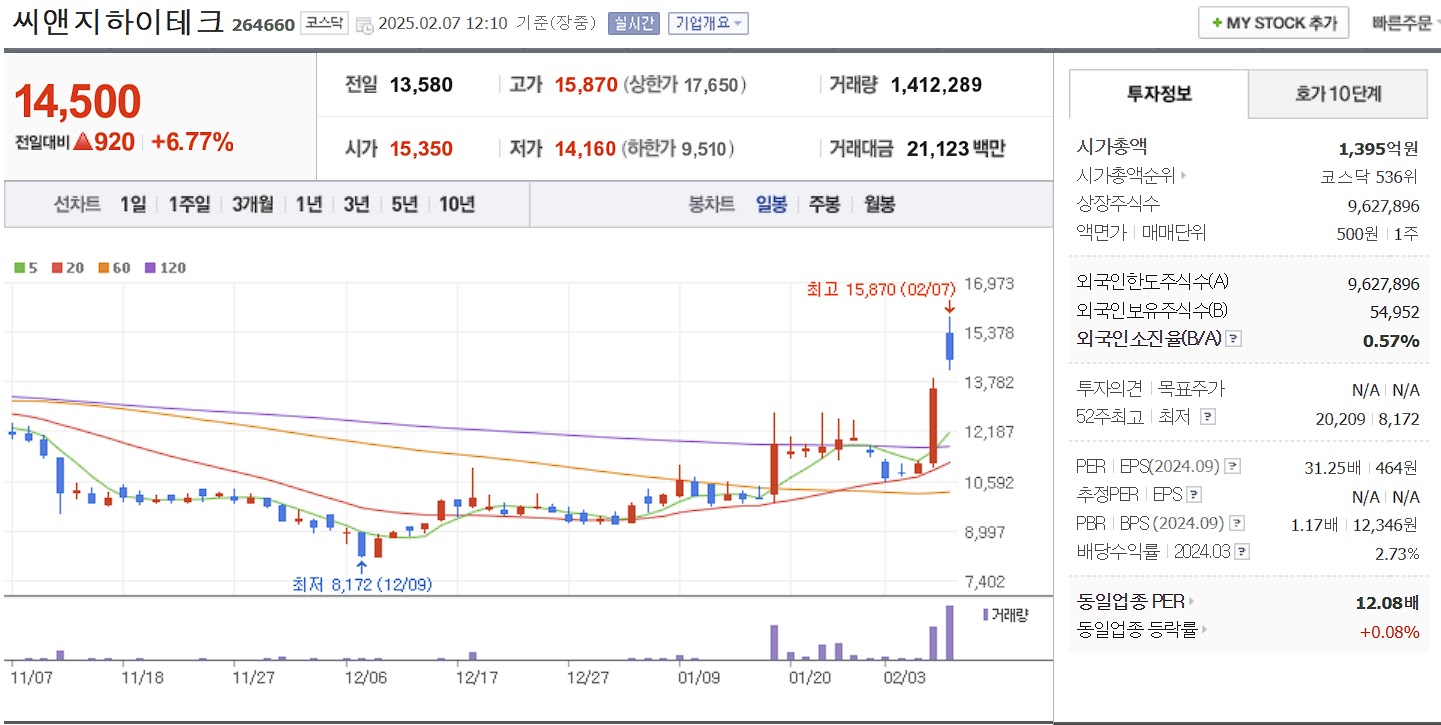Screen dimensions: 1441x725
Task: Click the 최저 8,172 (12/09) chart marker
Action: coord(362,583)
